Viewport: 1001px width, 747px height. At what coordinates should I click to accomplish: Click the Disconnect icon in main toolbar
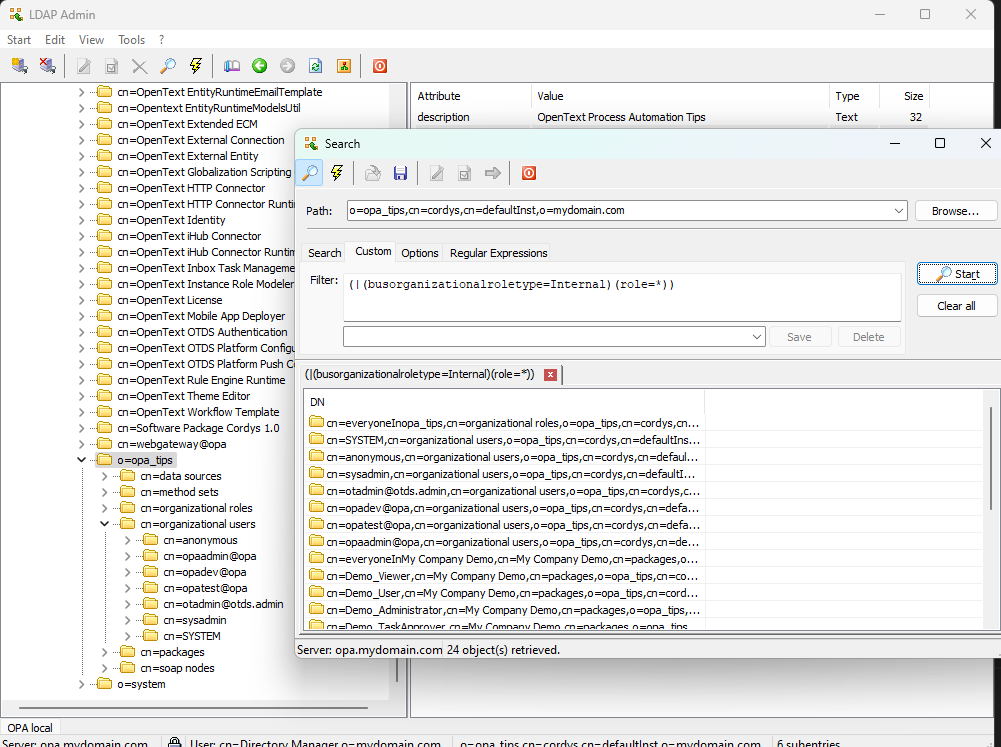pyautogui.click(x=47, y=66)
